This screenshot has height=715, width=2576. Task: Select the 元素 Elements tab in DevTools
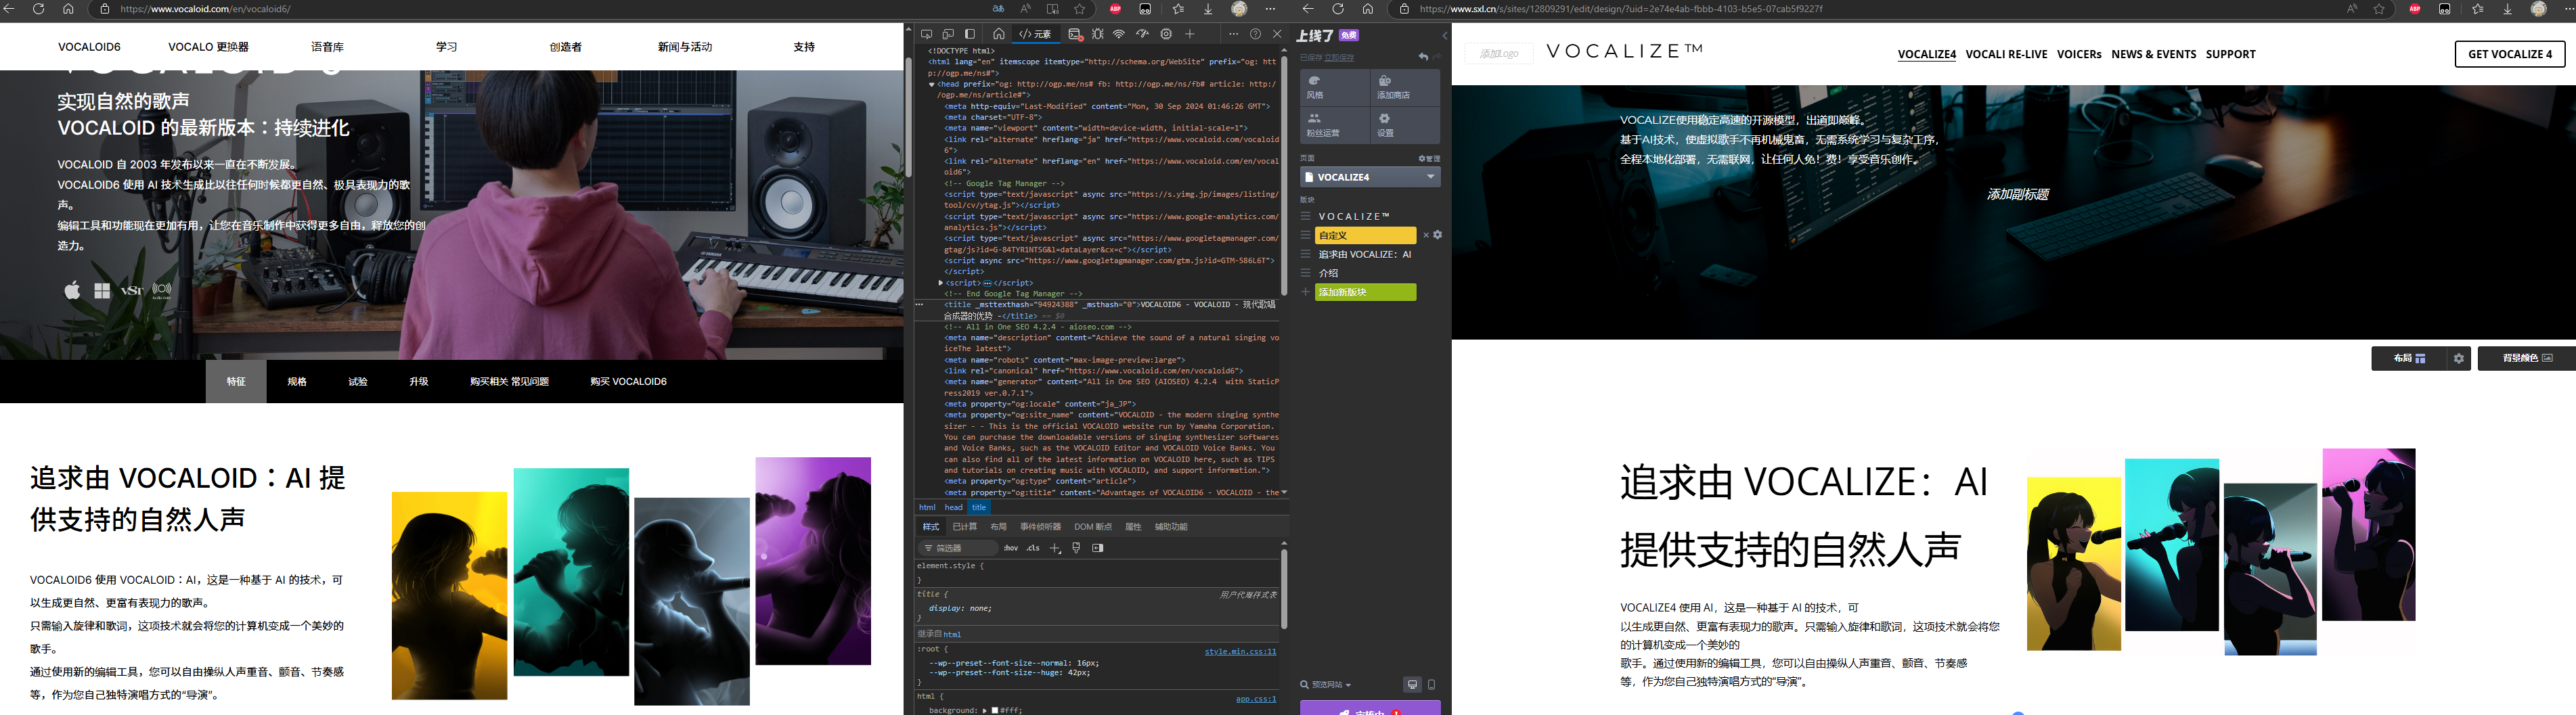tap(1035, 34)
